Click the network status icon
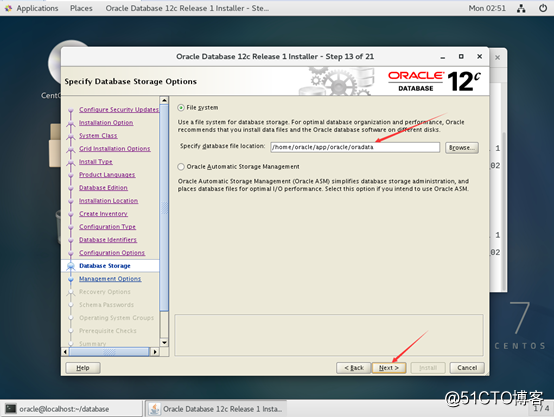The image size is (554, 417). (x=521, y=8)
